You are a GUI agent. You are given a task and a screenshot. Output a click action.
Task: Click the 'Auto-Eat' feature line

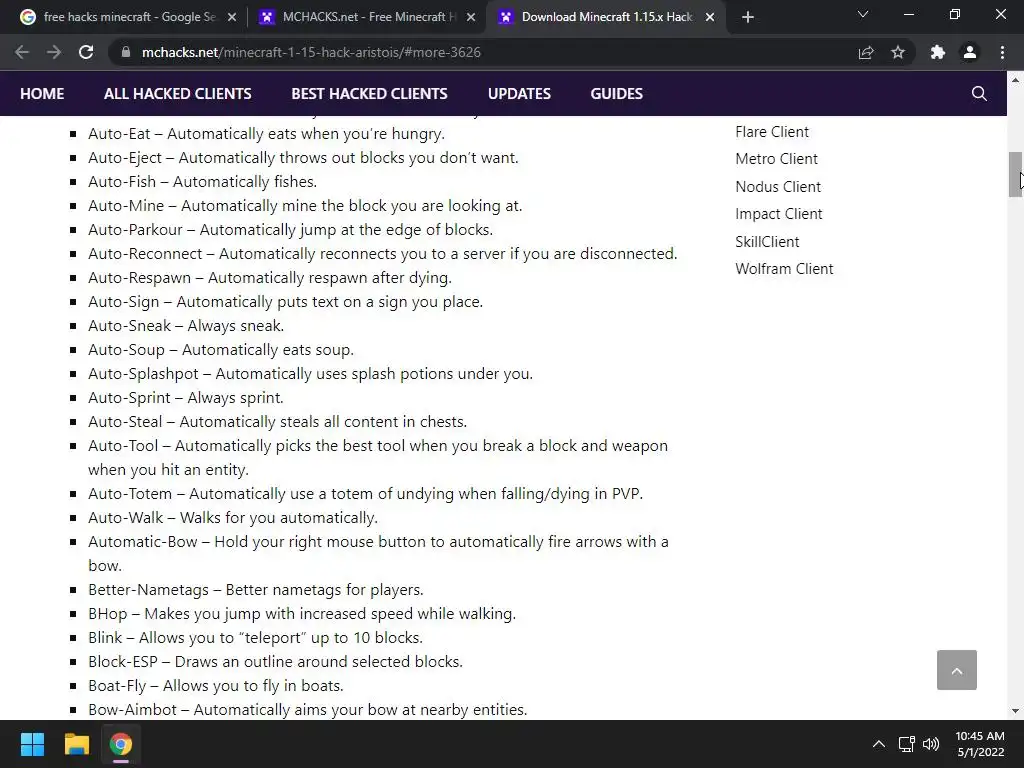click(x=266, y=134)
